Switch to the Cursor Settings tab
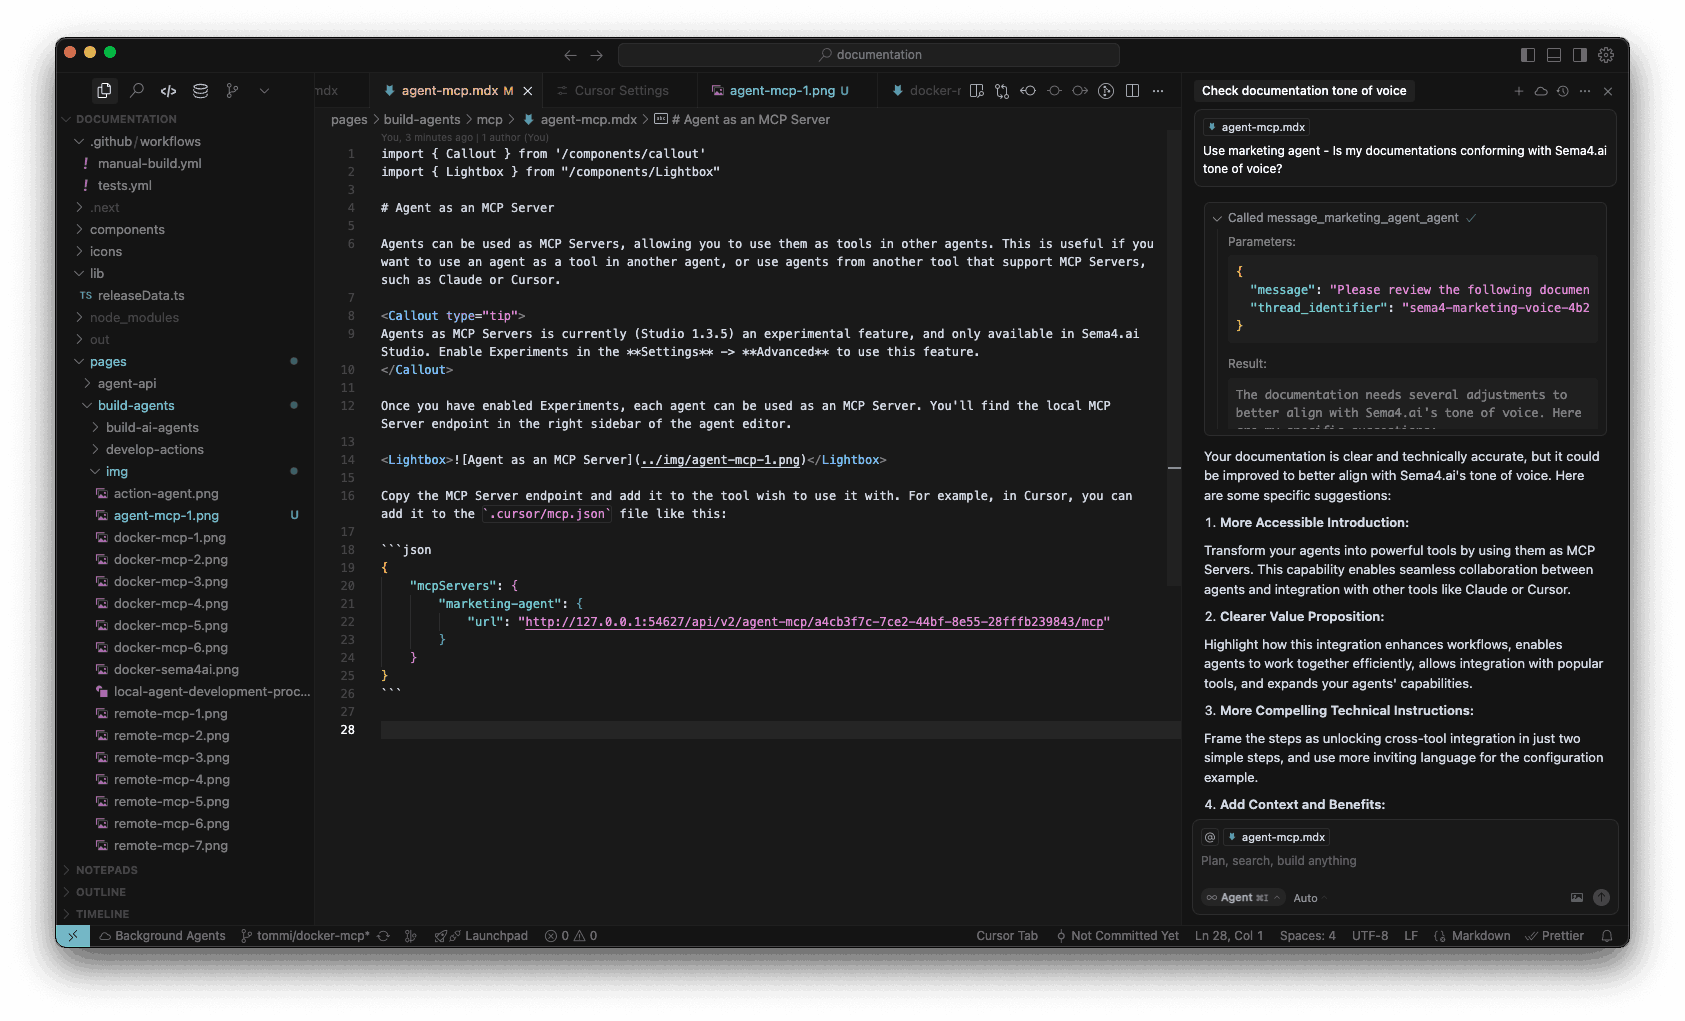Image resolution: width=1685 pixels, height=1021 pixels. coord(621,91)
